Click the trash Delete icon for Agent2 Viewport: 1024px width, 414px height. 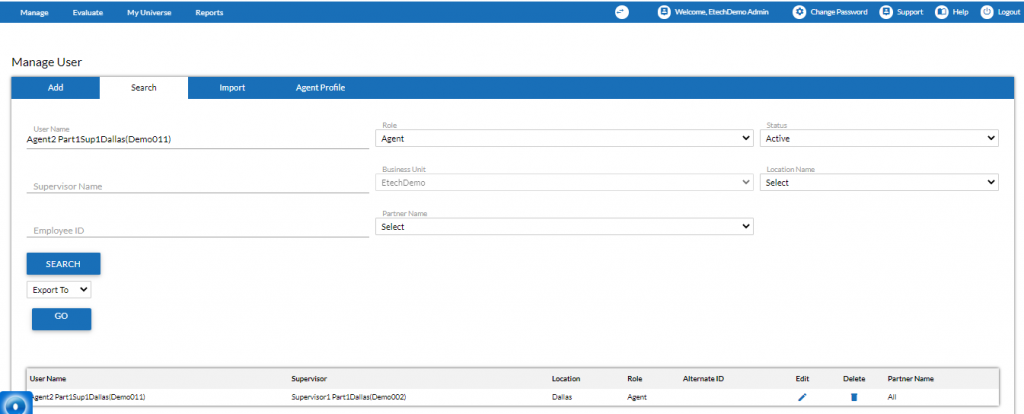854,397
